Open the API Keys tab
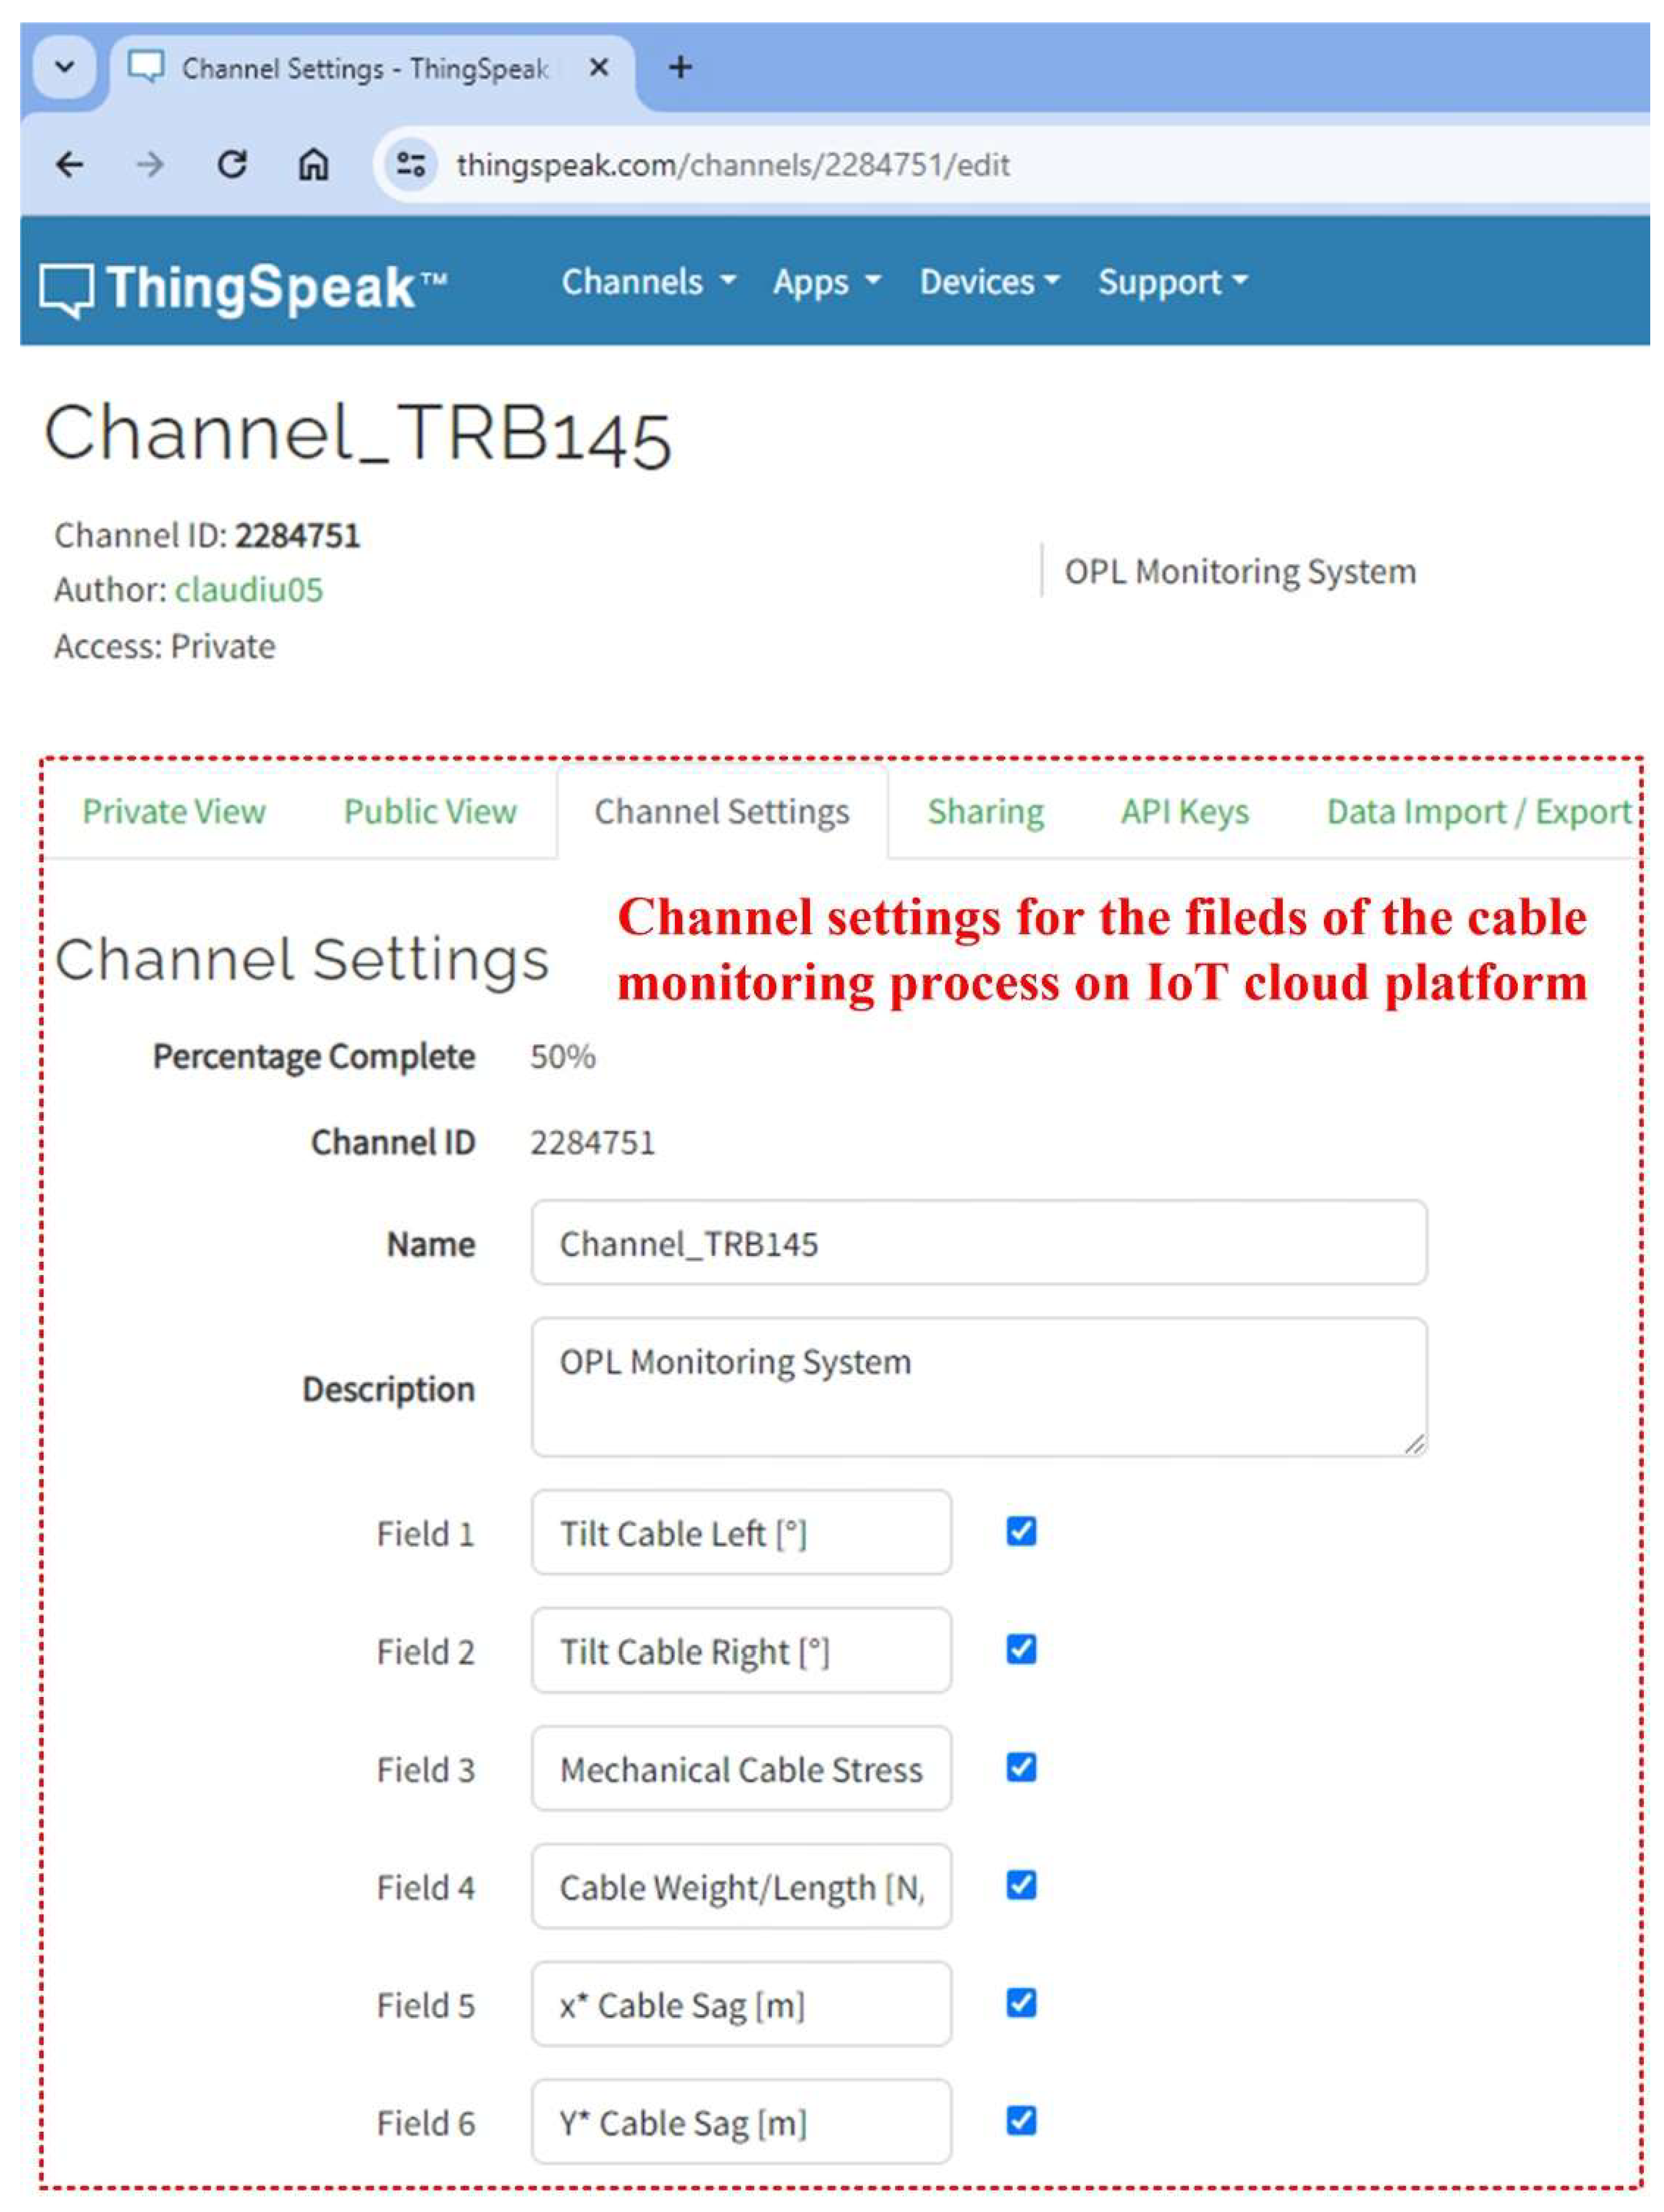Screen dimensions: 1664x2212 pyautogui.click(x=1184, y=811)
